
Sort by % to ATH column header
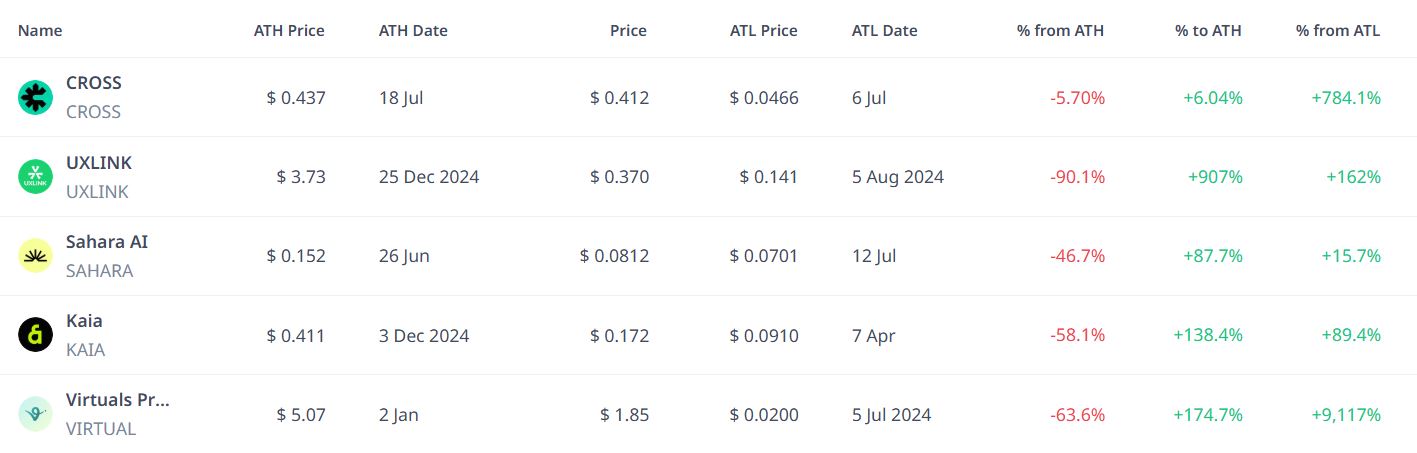click(1208, 31)
